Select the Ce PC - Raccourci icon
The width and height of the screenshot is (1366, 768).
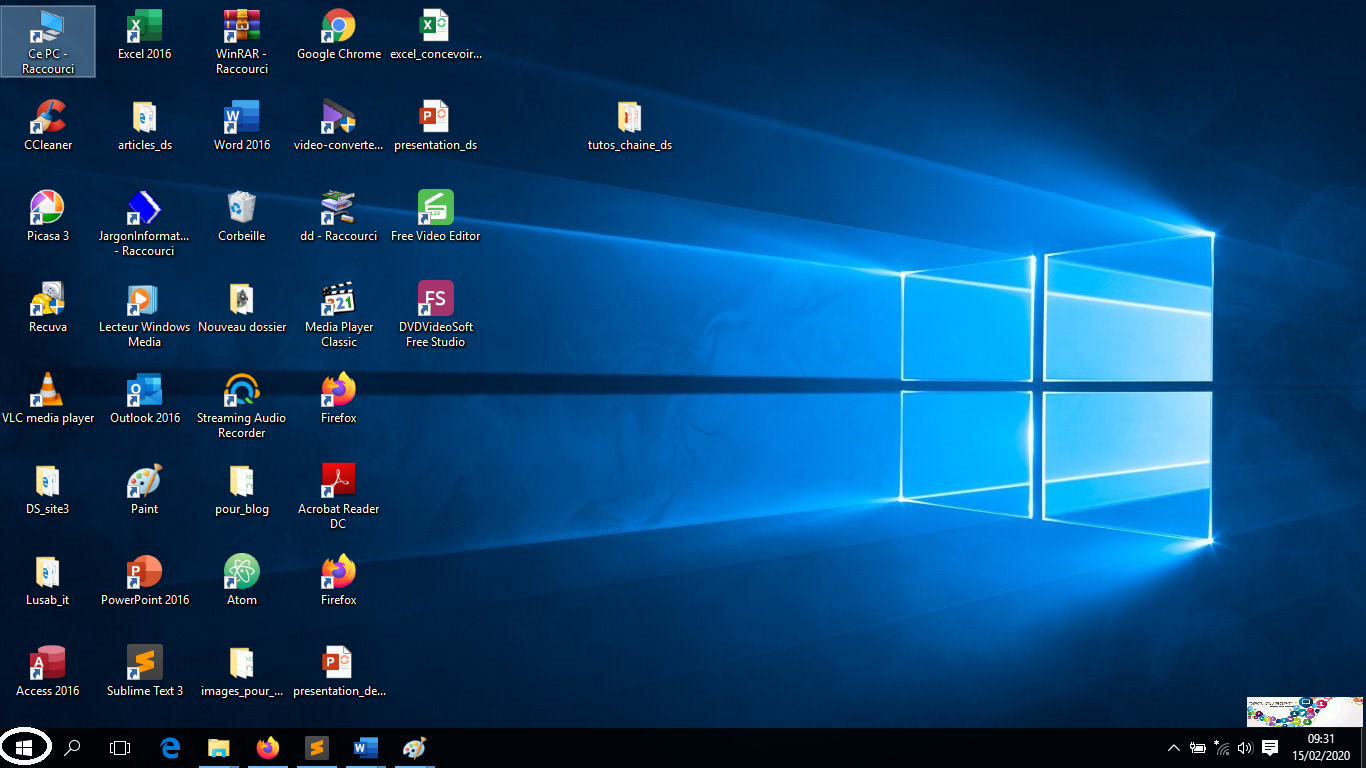pos(48,42)
